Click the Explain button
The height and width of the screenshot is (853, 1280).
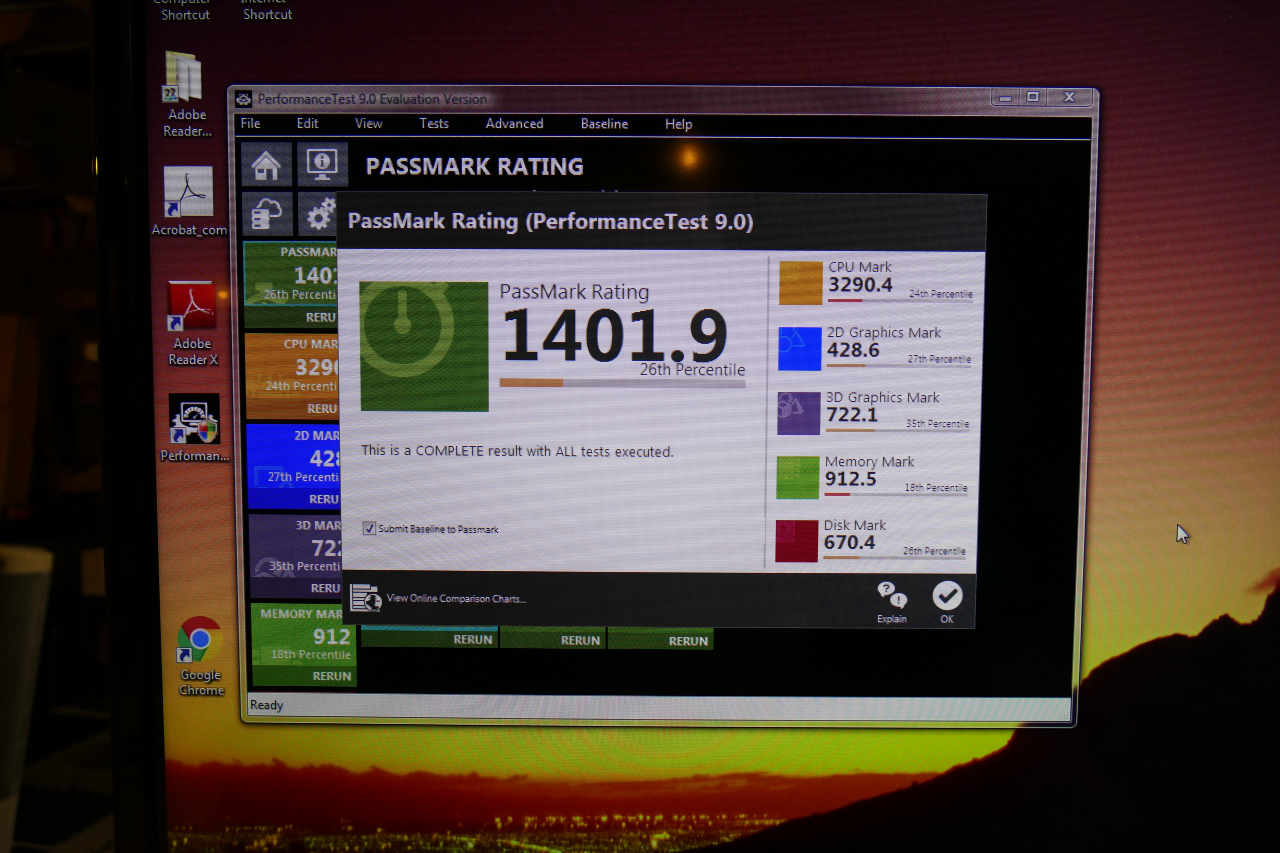click(x=891, y=602)
